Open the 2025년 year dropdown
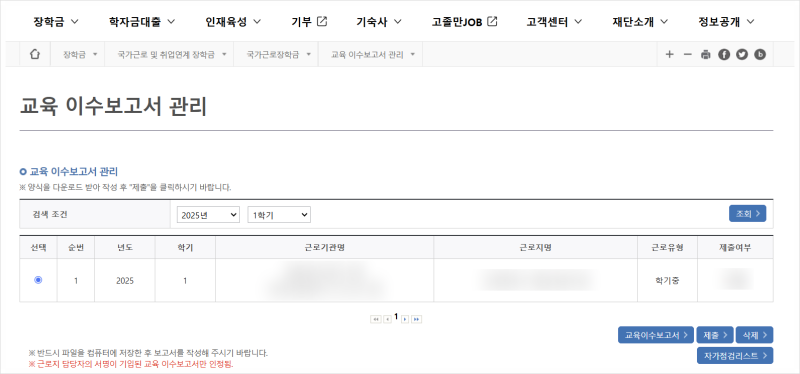 (x=208, y=215)
